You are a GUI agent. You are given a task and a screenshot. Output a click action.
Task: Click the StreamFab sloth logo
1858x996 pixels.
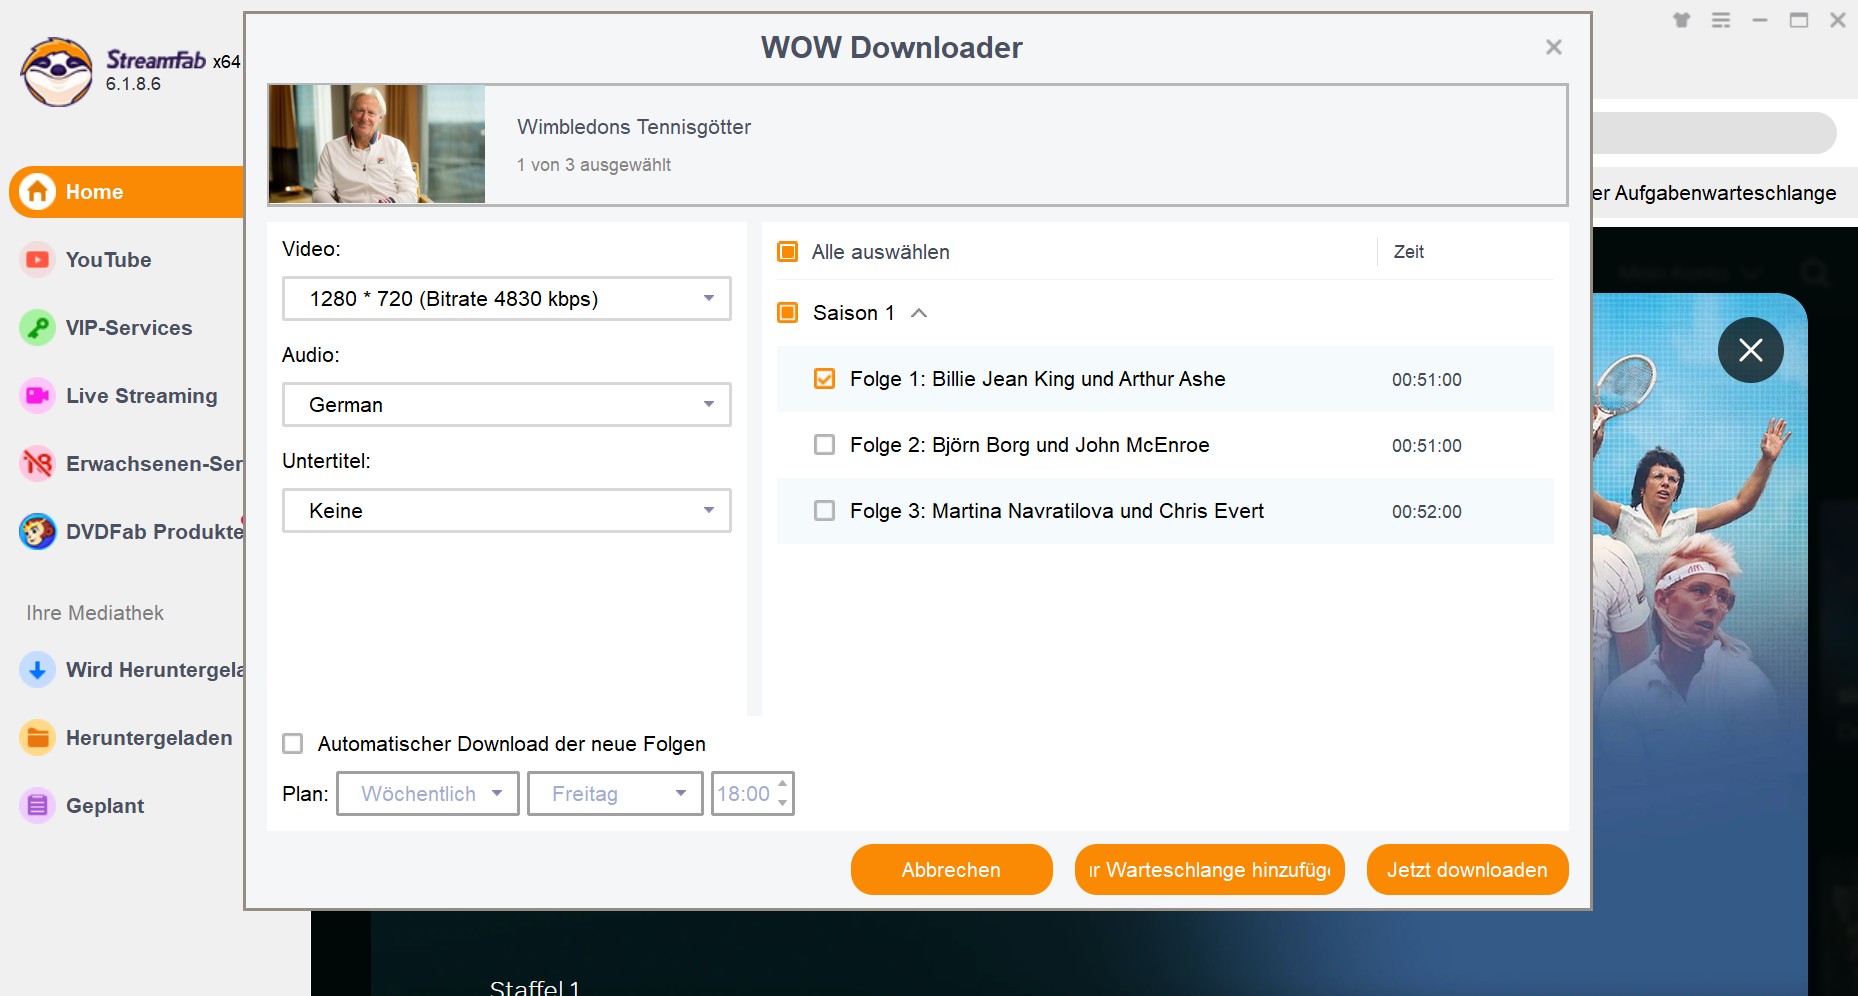[x=56, y=72]
